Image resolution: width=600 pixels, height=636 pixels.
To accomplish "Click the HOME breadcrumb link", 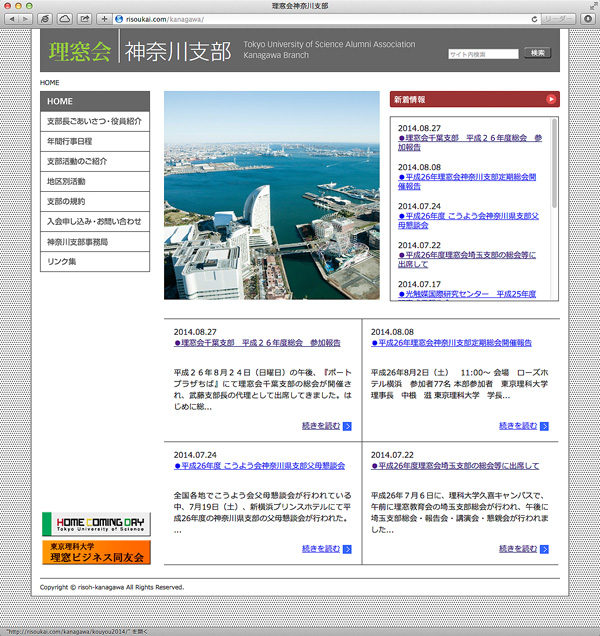I will pos(49,82).
